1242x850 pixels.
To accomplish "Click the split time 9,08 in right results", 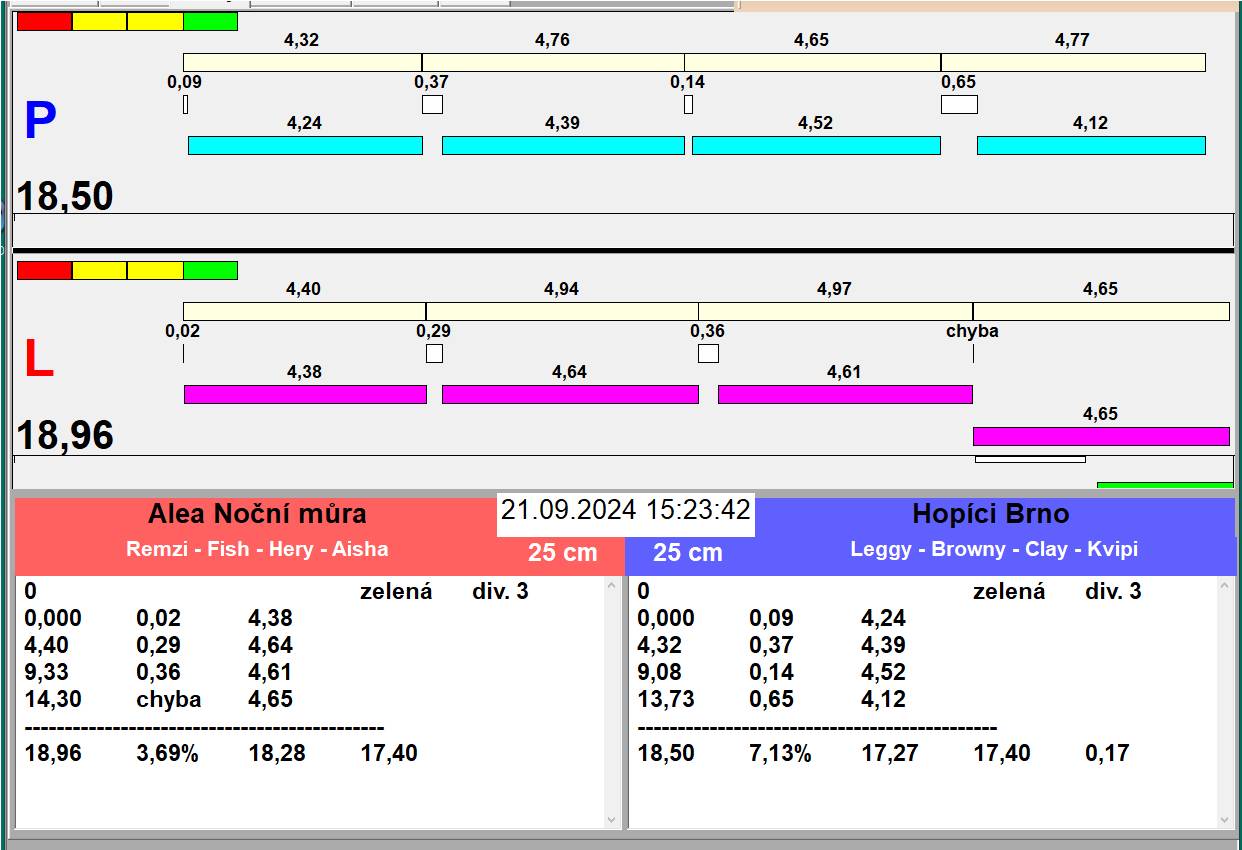I will [660, 673].
